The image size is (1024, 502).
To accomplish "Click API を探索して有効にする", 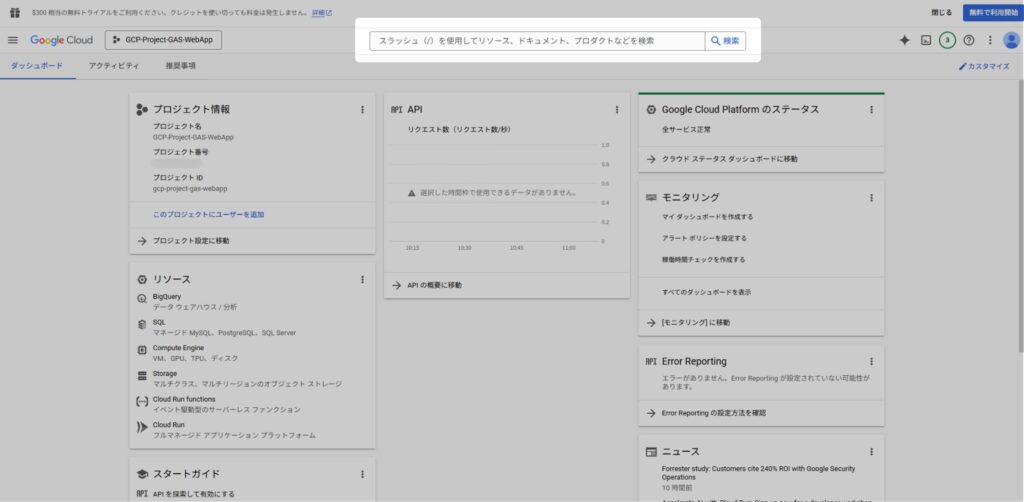I will click(x=193, y=494).
